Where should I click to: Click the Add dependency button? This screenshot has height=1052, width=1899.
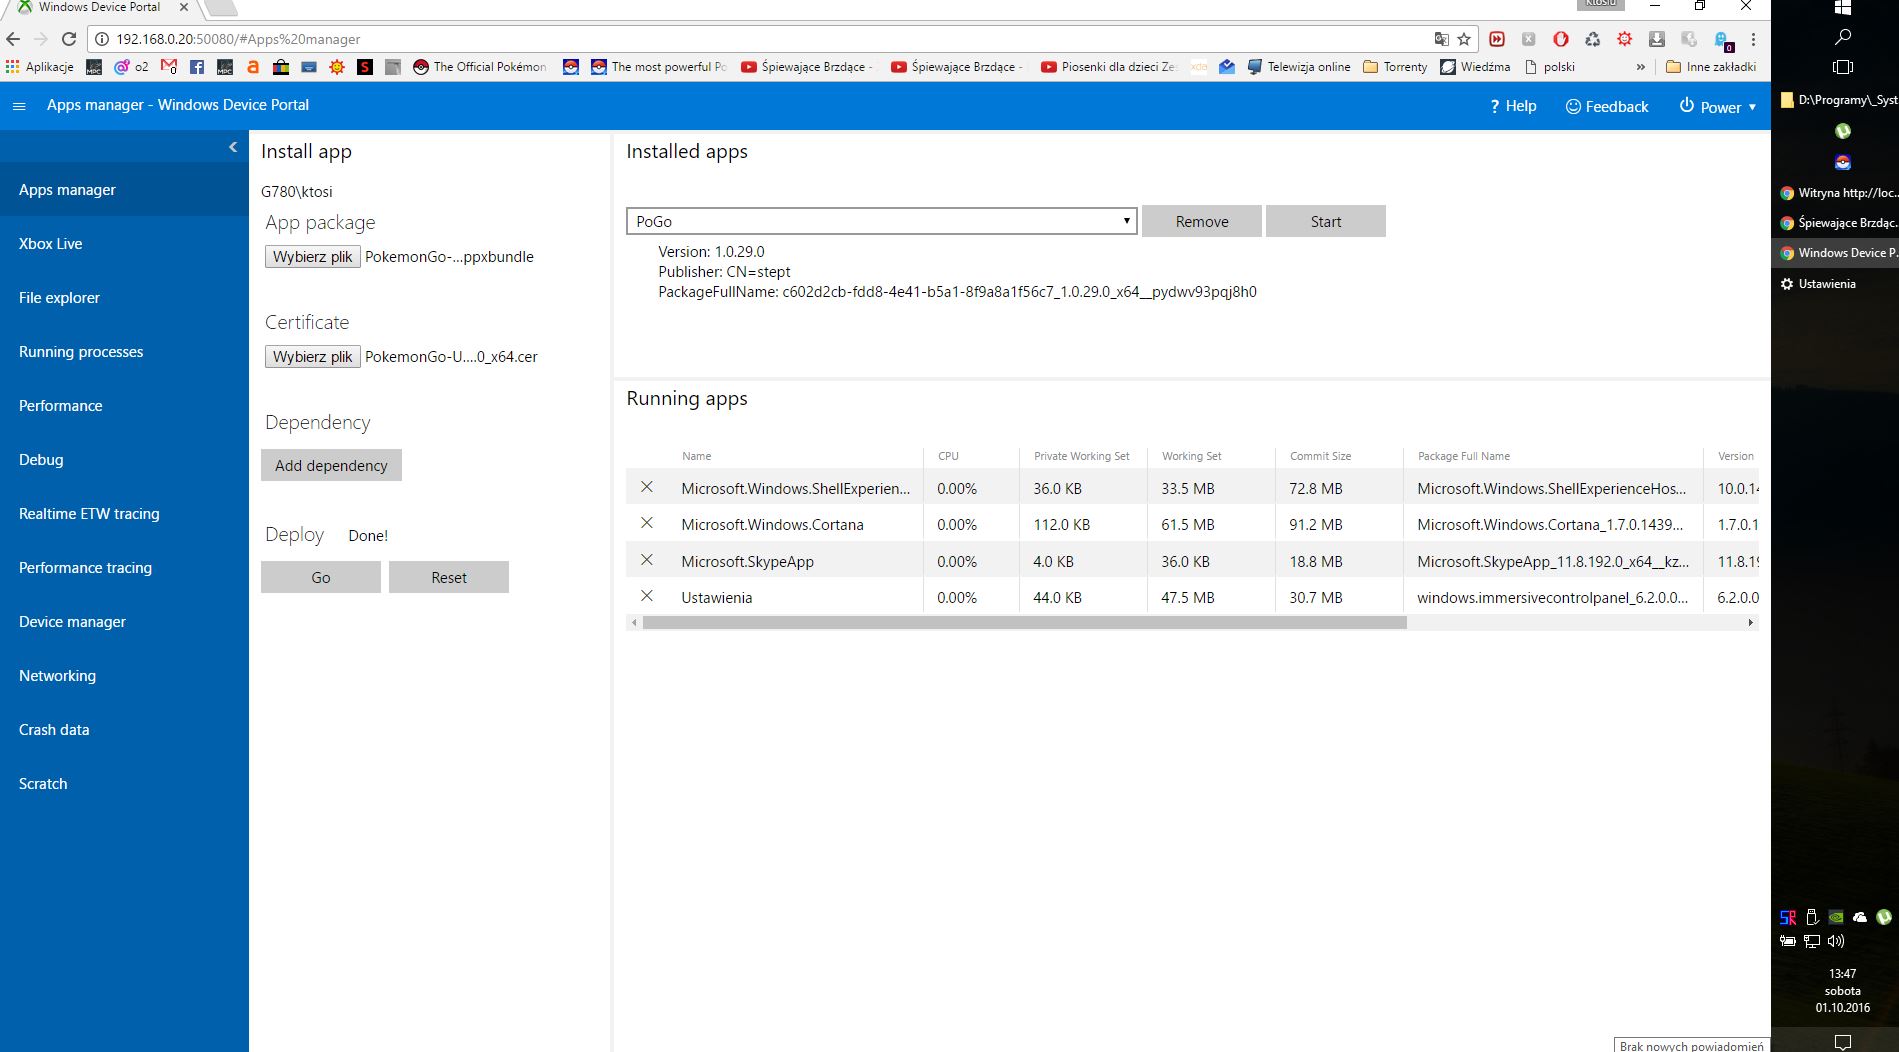(331, 465)
